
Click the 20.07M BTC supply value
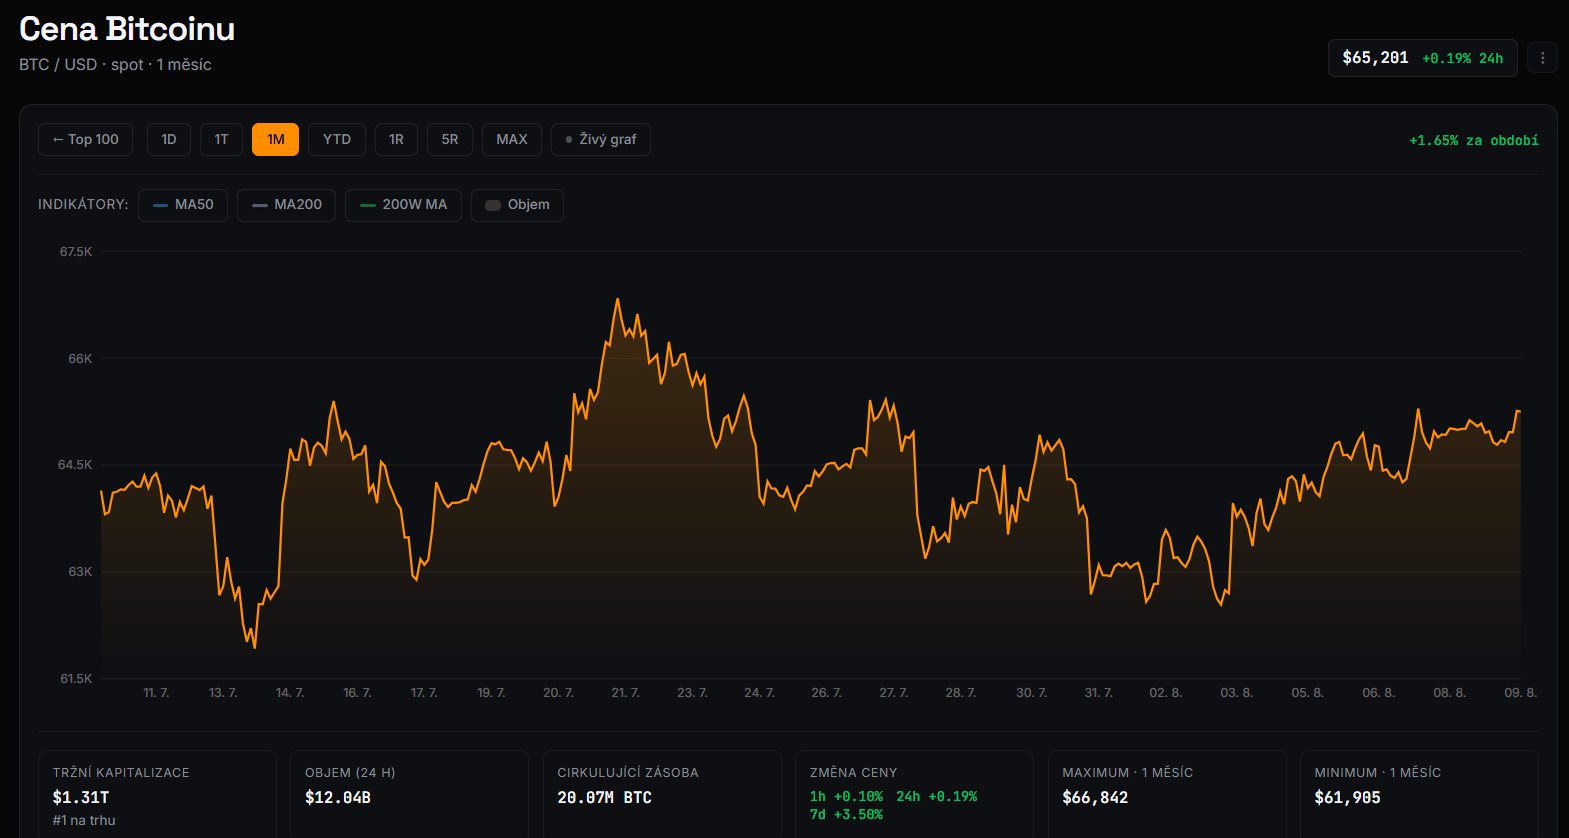pos(604,798)
